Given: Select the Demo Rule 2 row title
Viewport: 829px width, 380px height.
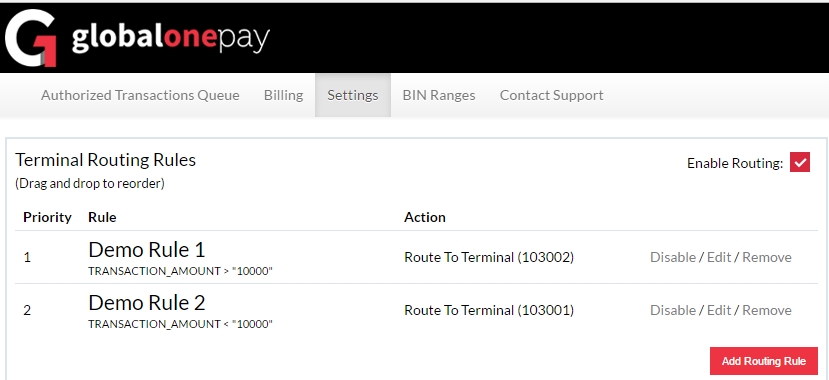Looking at the screenshot, I should pyautogui.click(x=146, y=303).
